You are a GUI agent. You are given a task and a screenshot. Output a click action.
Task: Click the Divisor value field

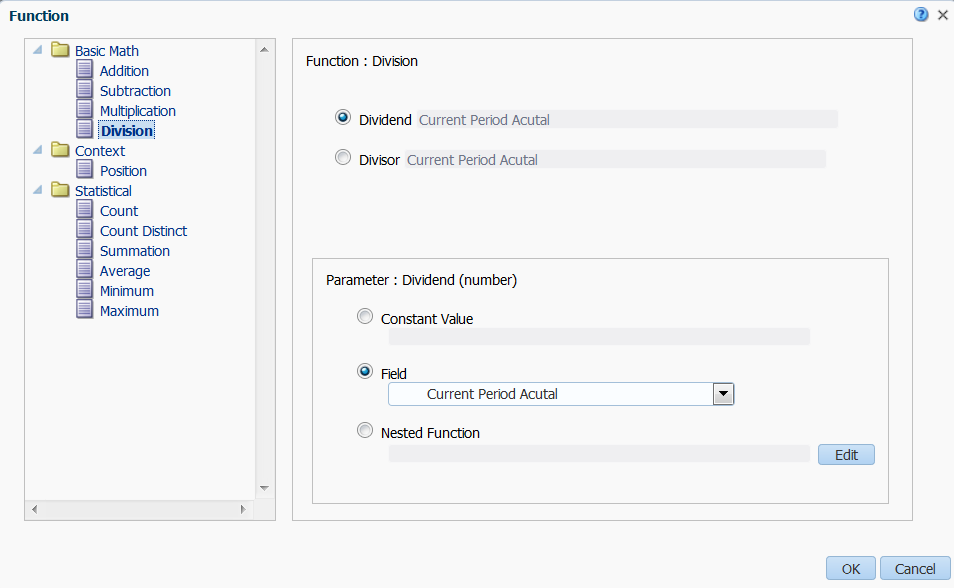click(x=616, y=159)
